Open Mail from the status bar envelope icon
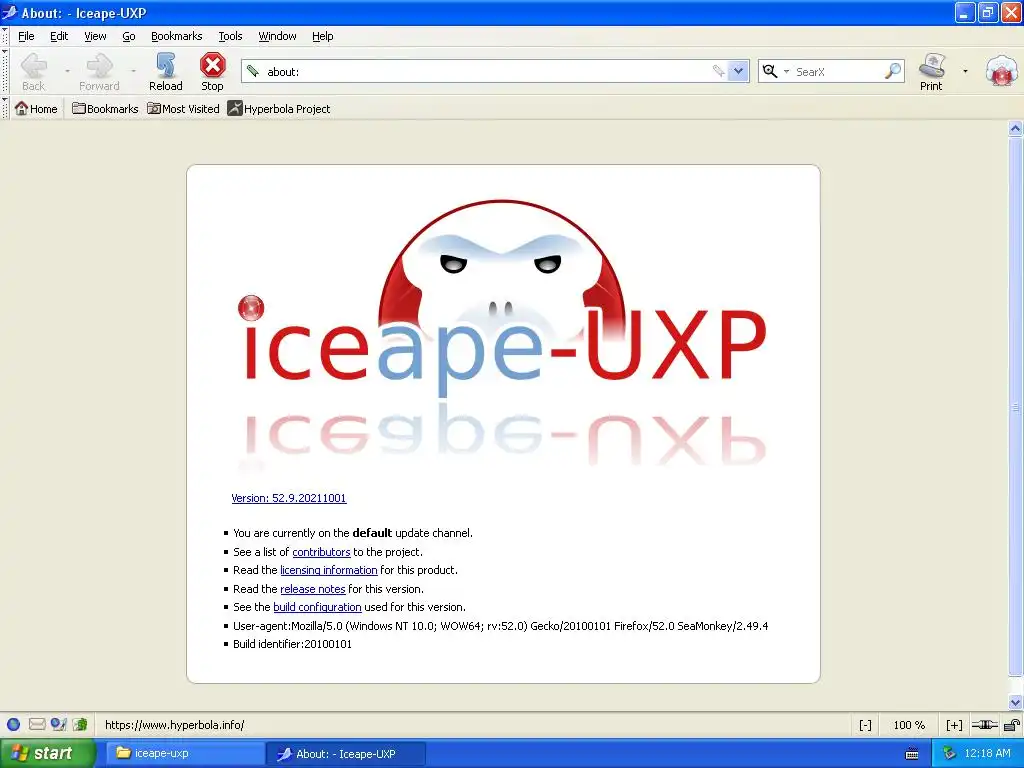Screen dimensions: 1024x768 (37, 724)
